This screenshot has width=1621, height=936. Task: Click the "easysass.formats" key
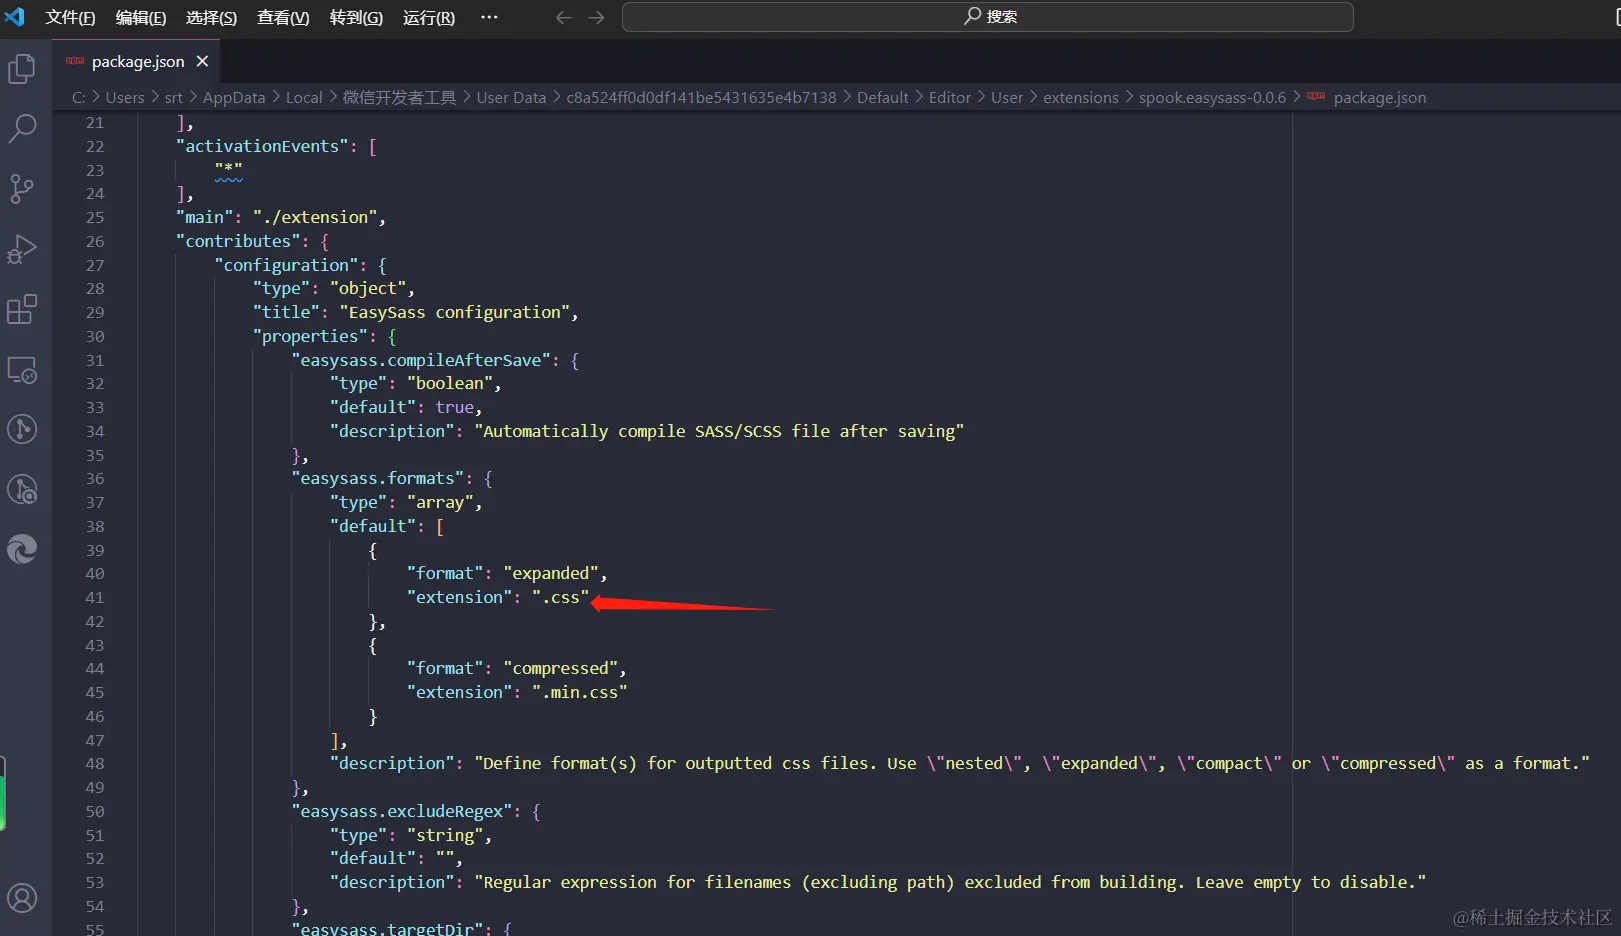377,478
